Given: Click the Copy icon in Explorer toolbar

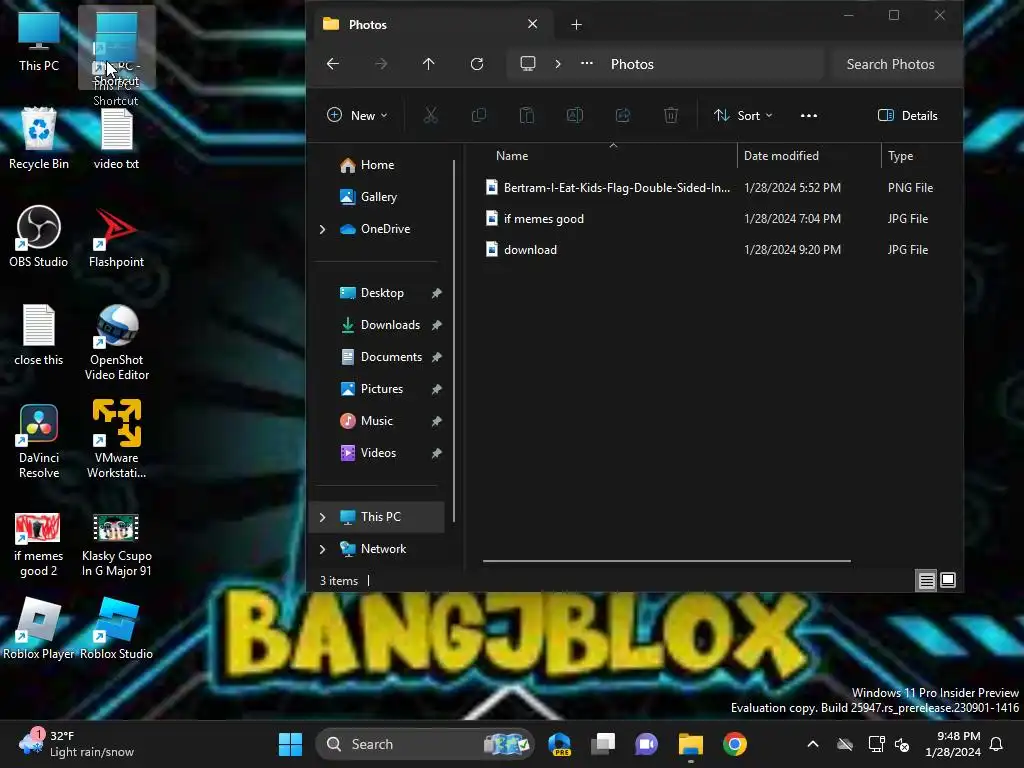Looking at the screenshot, I should [x=479, y=116].
